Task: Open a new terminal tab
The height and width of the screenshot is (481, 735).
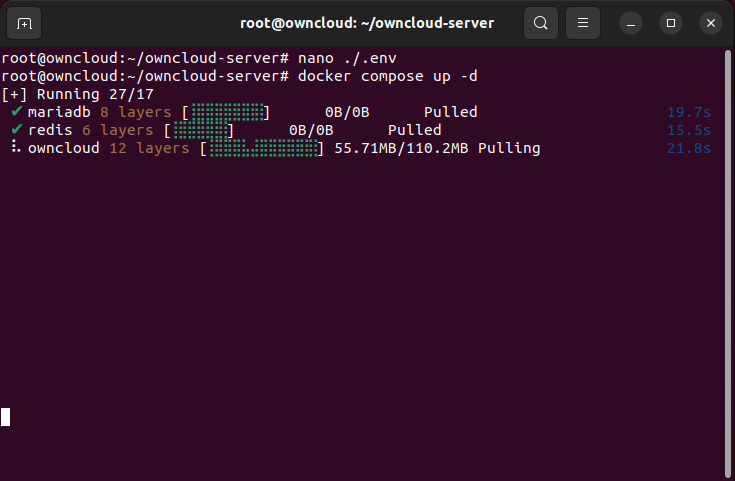Action: [24, 23]
